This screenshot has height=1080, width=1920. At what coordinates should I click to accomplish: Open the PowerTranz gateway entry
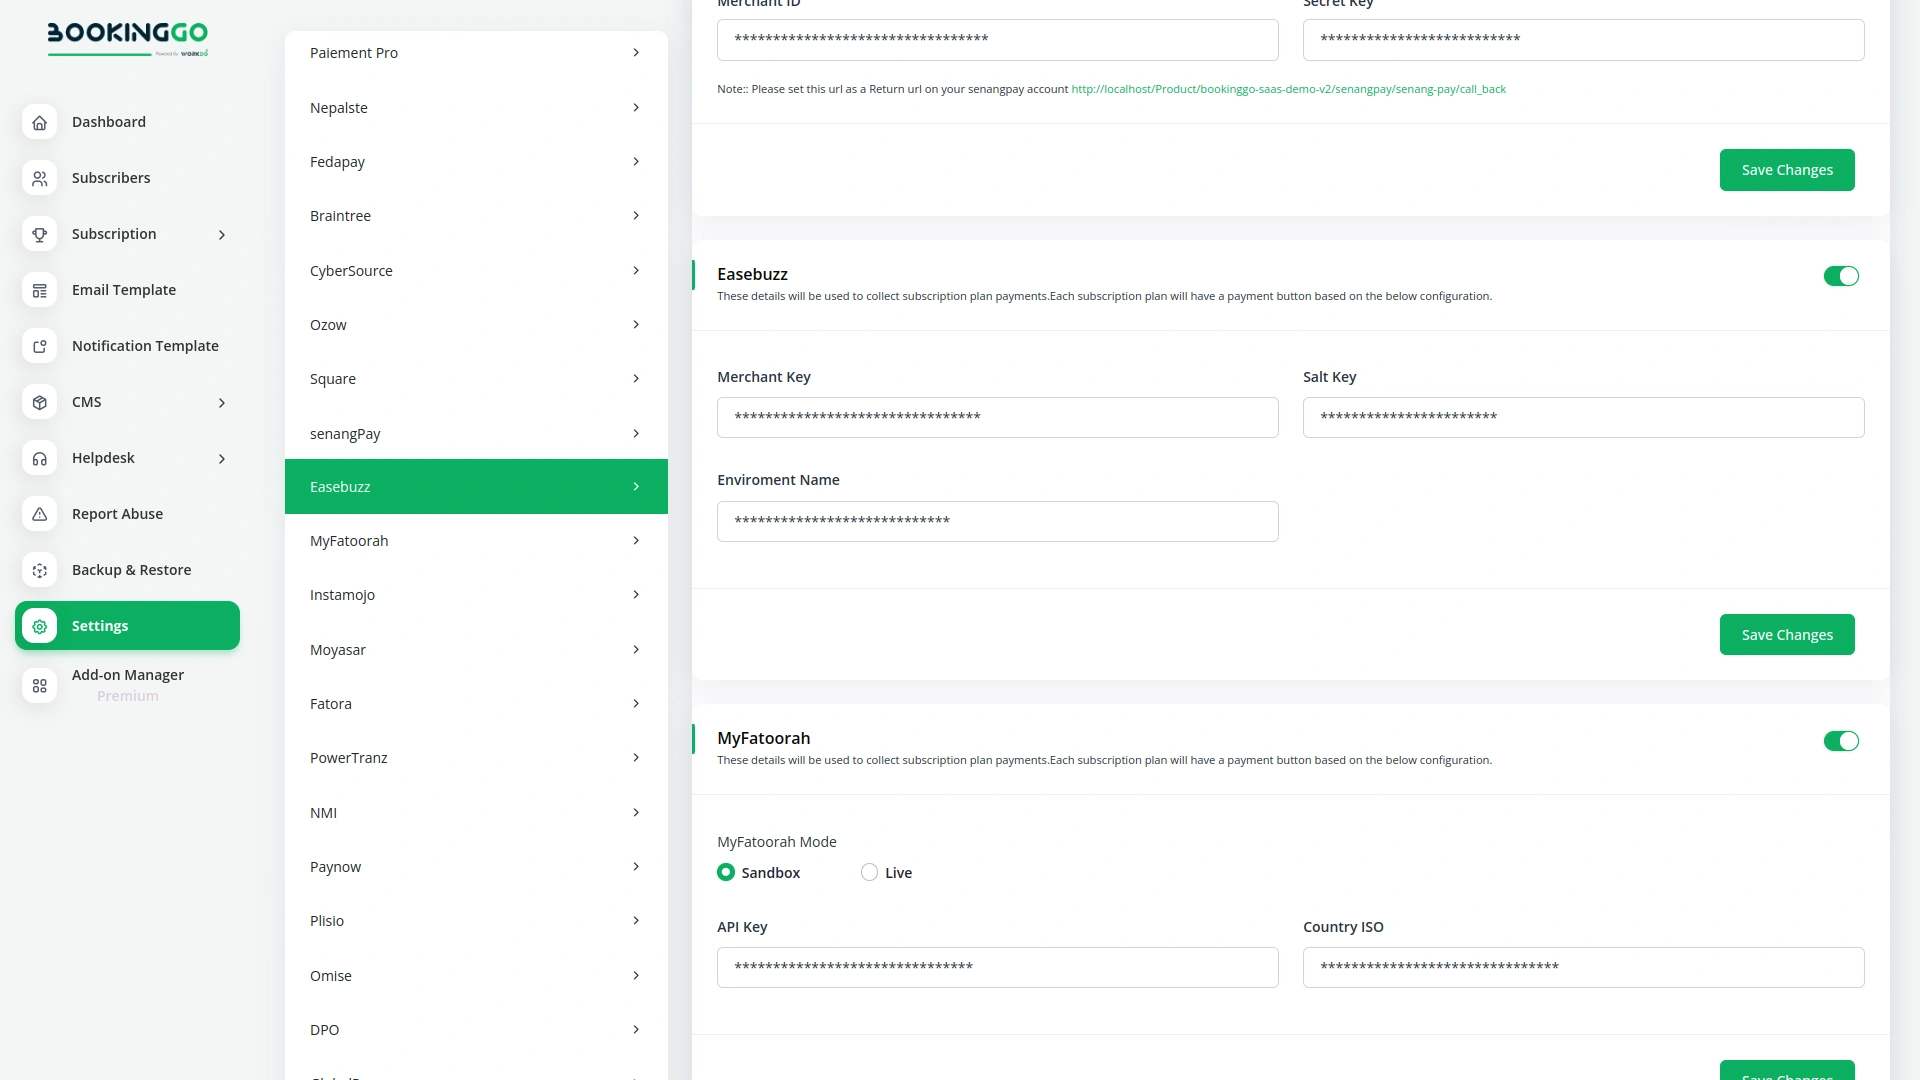point(475,757)
